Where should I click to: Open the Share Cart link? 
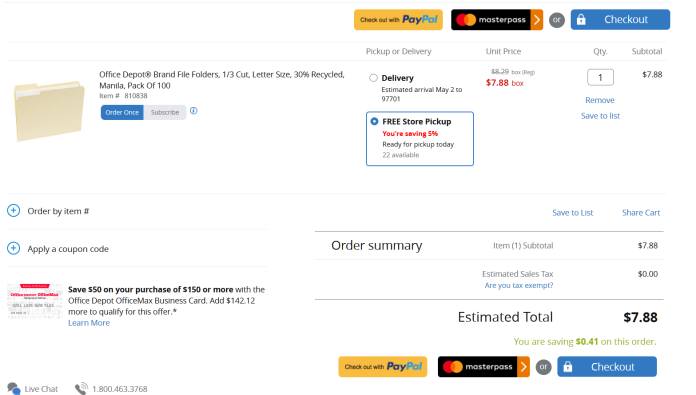point(641,213)
